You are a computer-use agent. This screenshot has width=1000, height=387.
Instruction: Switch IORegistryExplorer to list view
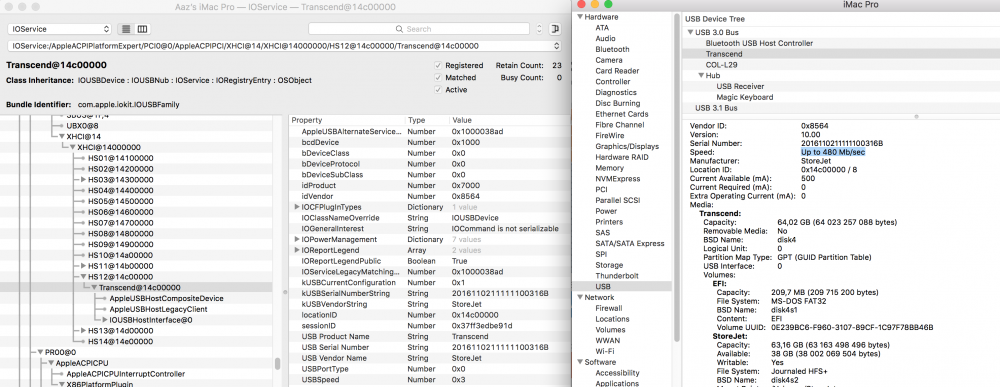click(x=126, y=29)
